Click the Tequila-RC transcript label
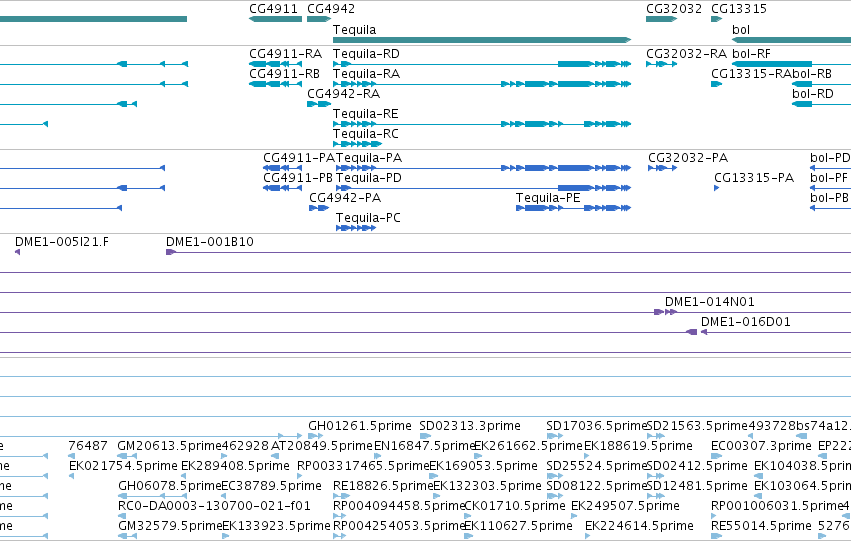This screenshot has width=851, height=541. click(366, 134)
